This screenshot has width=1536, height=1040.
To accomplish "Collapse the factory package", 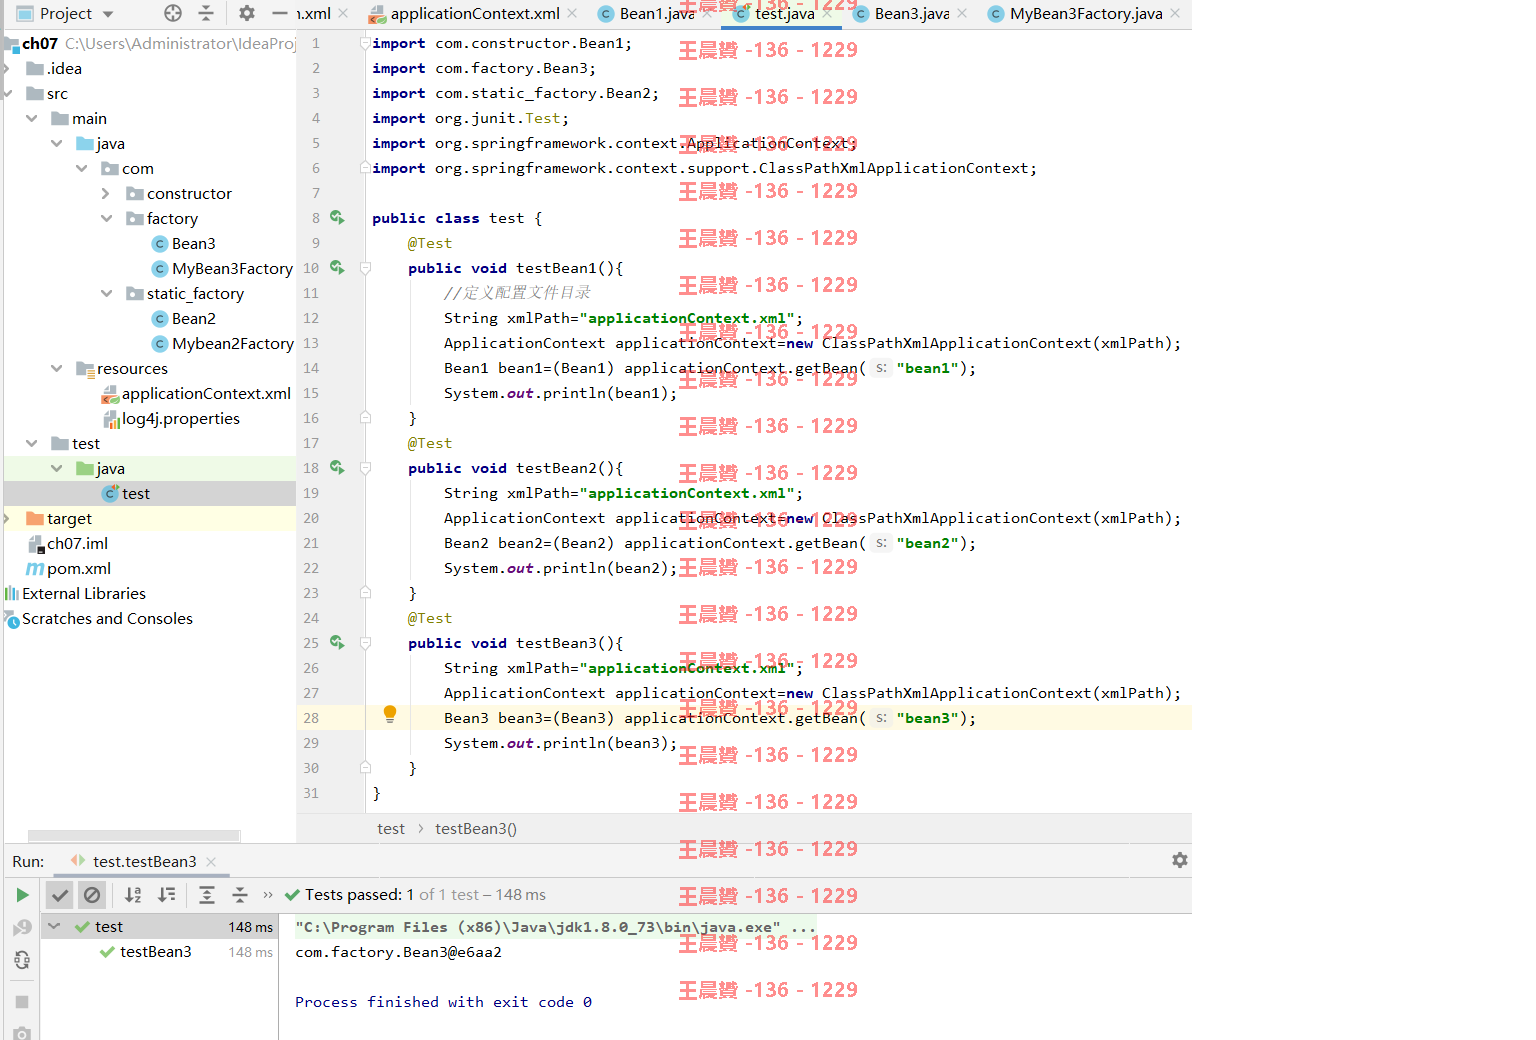I will 106,218.
